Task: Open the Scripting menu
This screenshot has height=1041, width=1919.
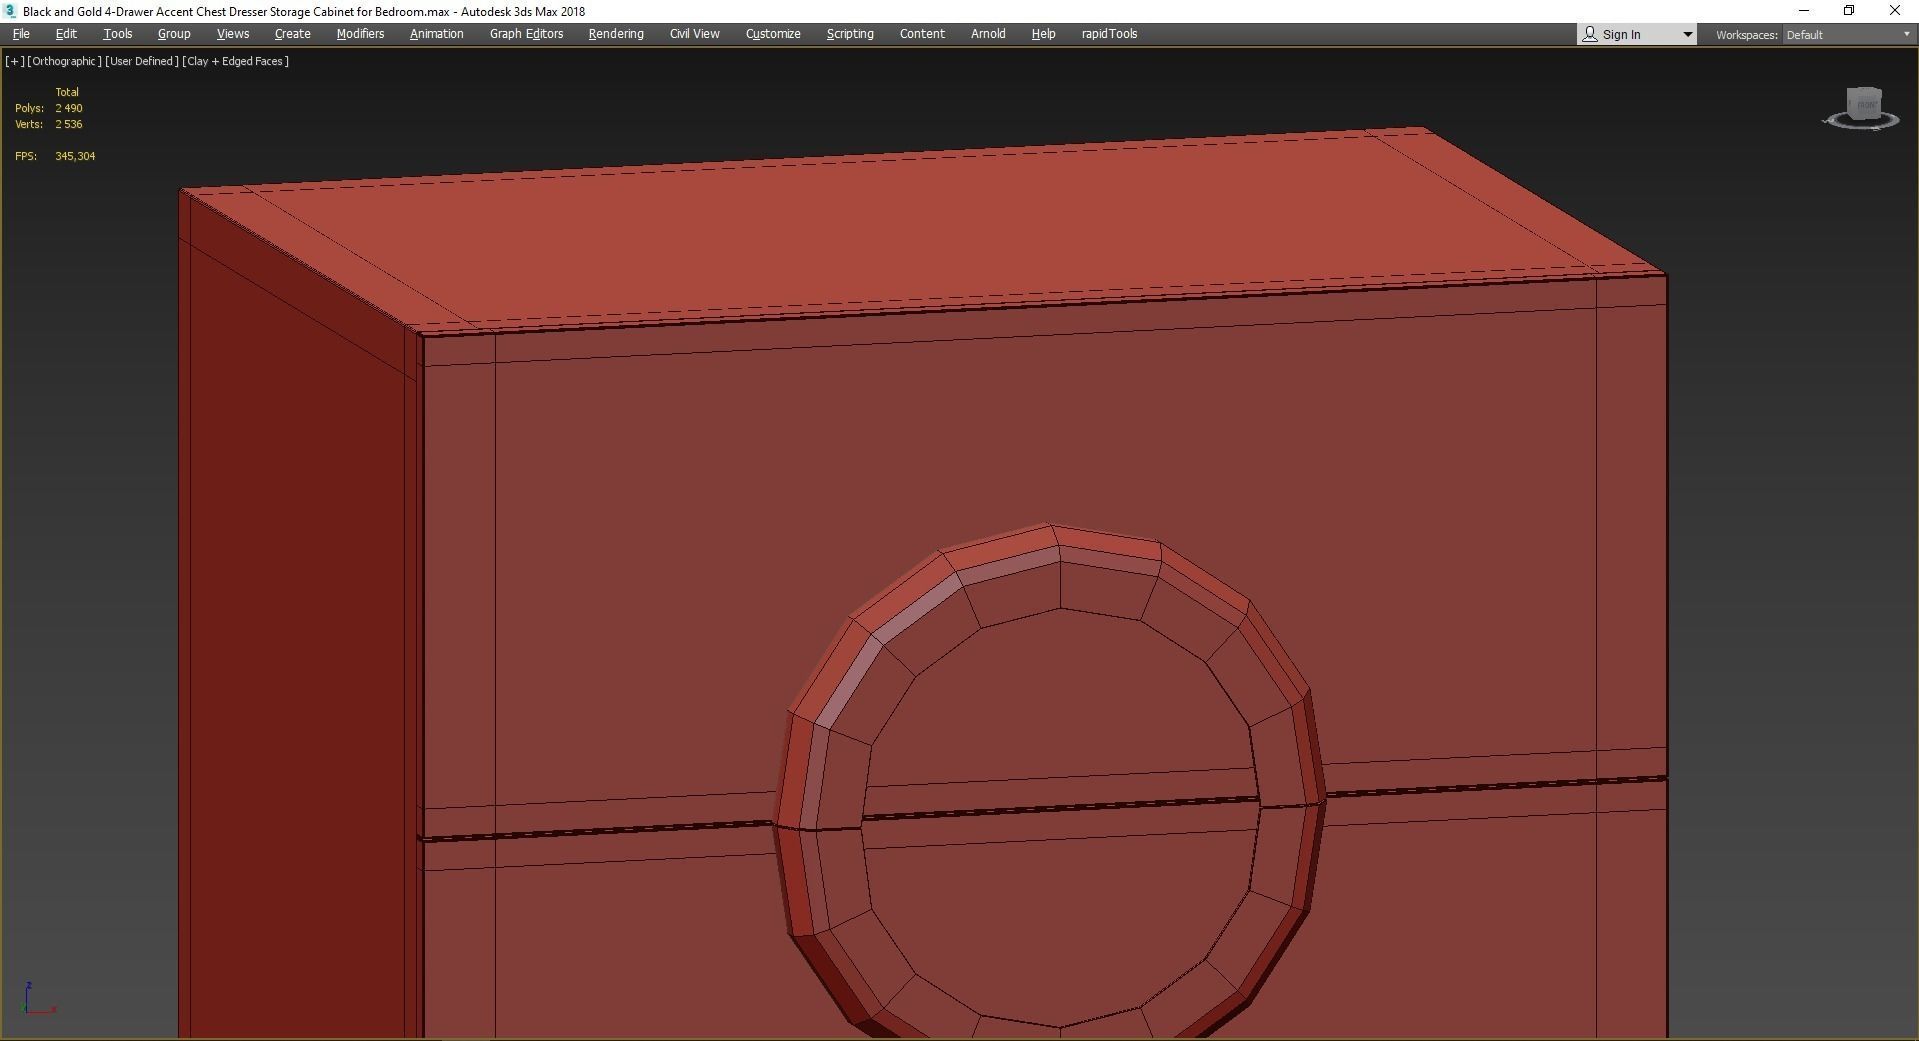Action: pyautogui.click(x=850, y=34)
